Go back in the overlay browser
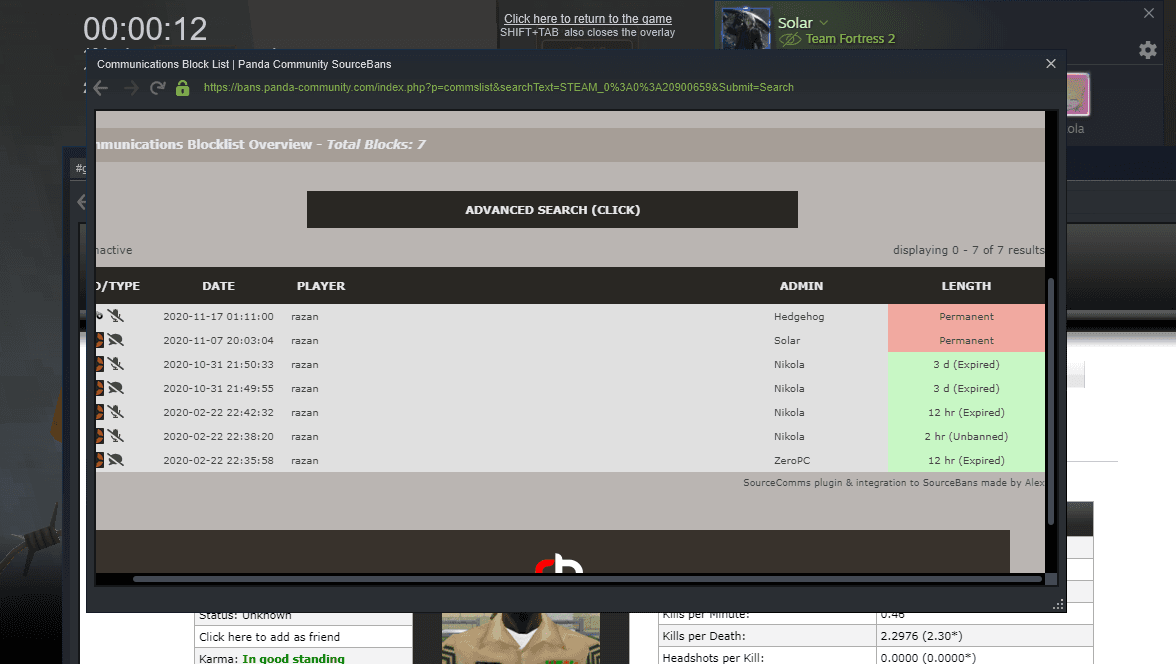The height and width of the screenshot is (664, 1176). tap(100, 88)
